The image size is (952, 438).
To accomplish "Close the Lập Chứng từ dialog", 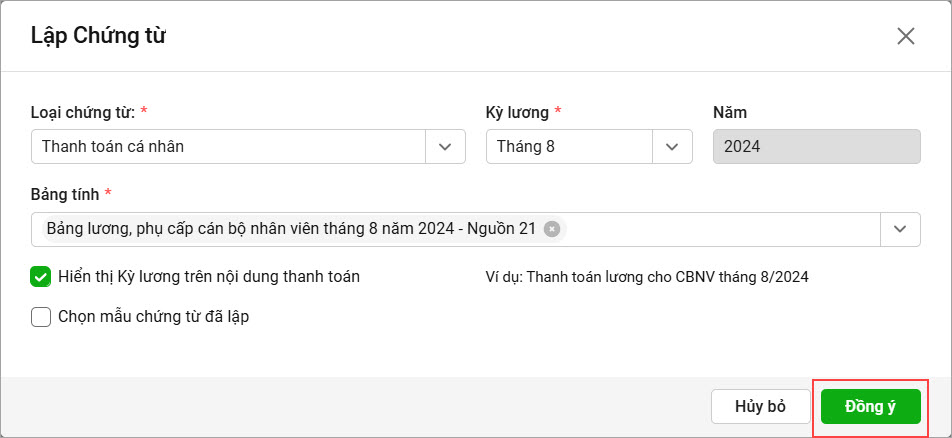I will coord(905,36).
